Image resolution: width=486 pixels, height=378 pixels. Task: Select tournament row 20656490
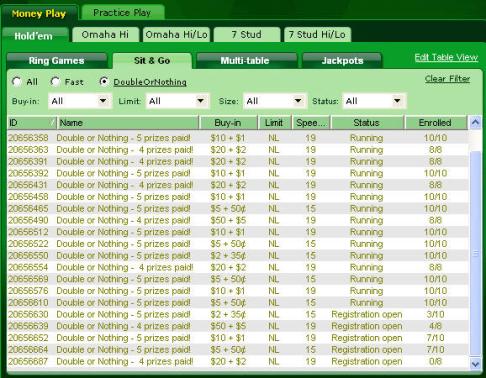click(x=237, y=220)
